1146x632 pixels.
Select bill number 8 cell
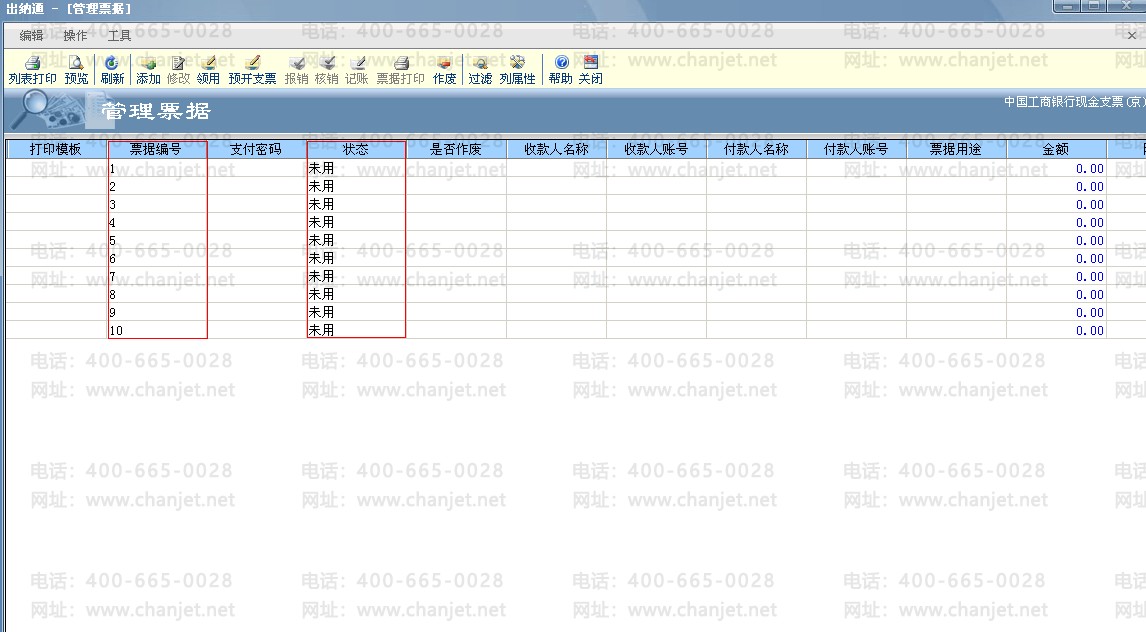point(157,294)
